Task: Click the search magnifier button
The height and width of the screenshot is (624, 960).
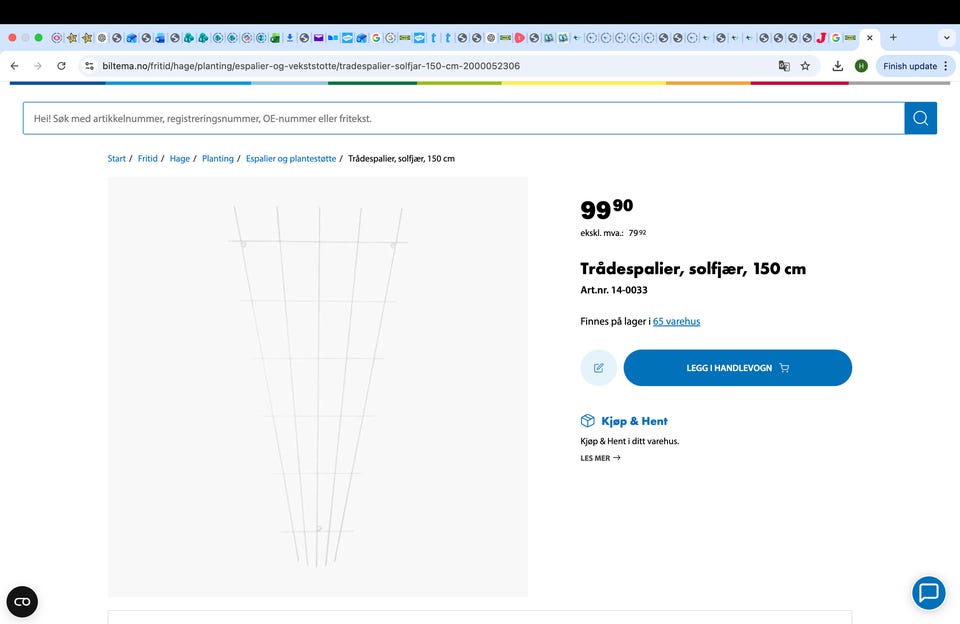Action: (x=920, y=118)
